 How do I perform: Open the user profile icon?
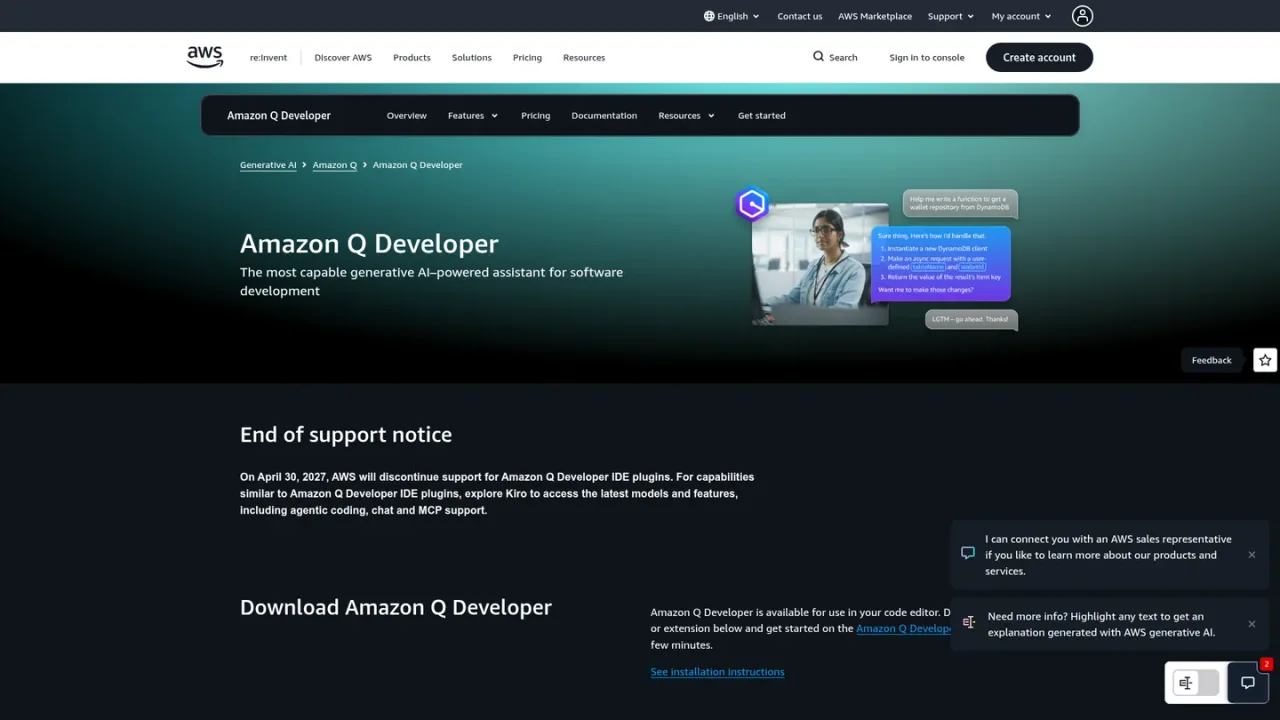pos(1082,16)
